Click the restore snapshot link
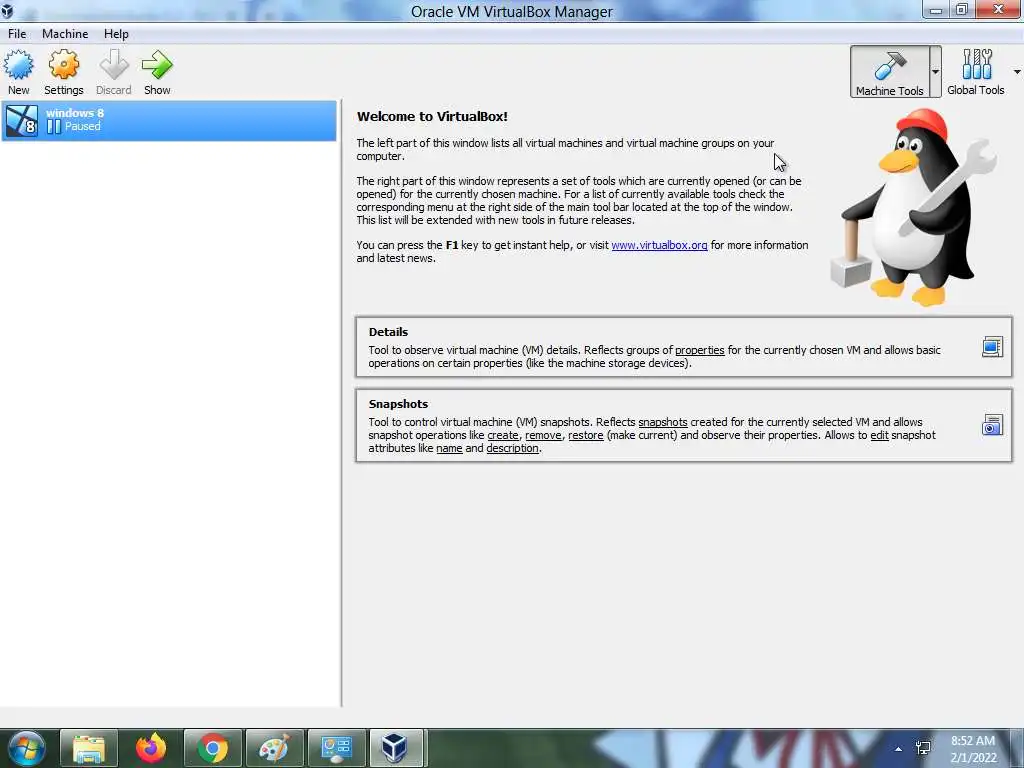1024x768 pixels. tap(586, 435)
